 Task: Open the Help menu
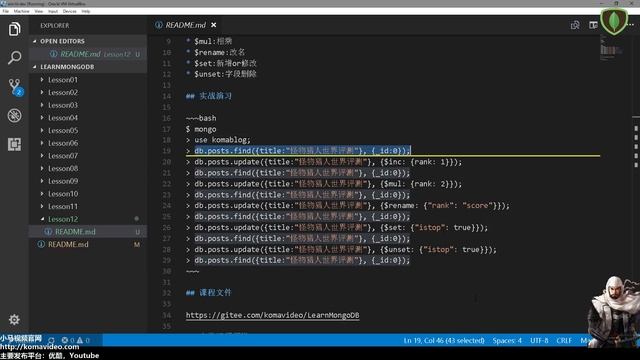point(86,11)
